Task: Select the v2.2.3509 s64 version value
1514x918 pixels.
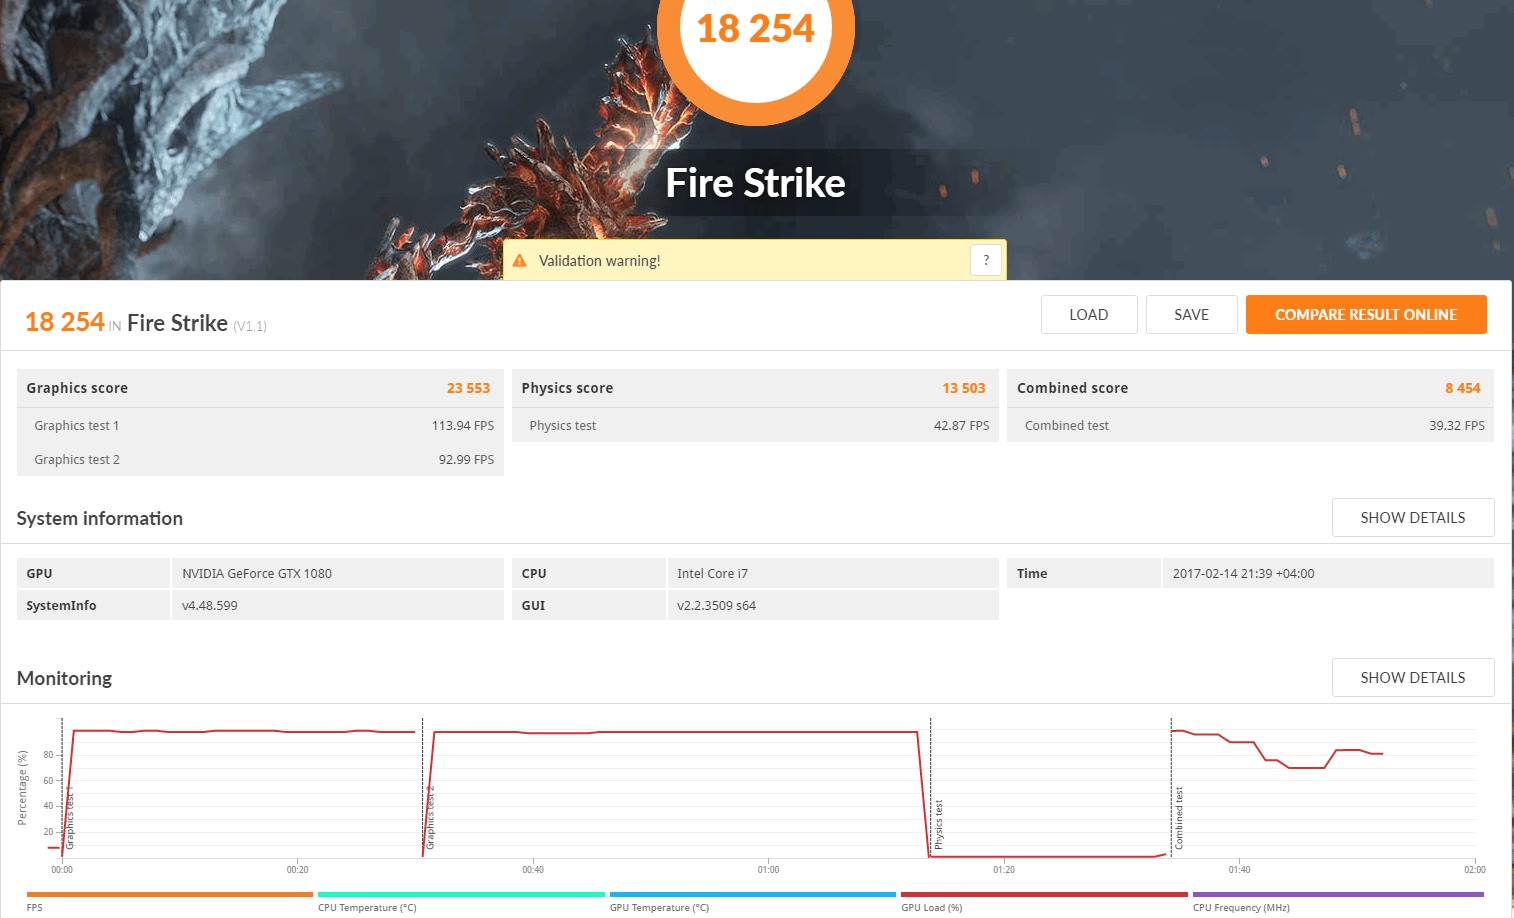Action: pyautogui.click(x=716, y=606)
